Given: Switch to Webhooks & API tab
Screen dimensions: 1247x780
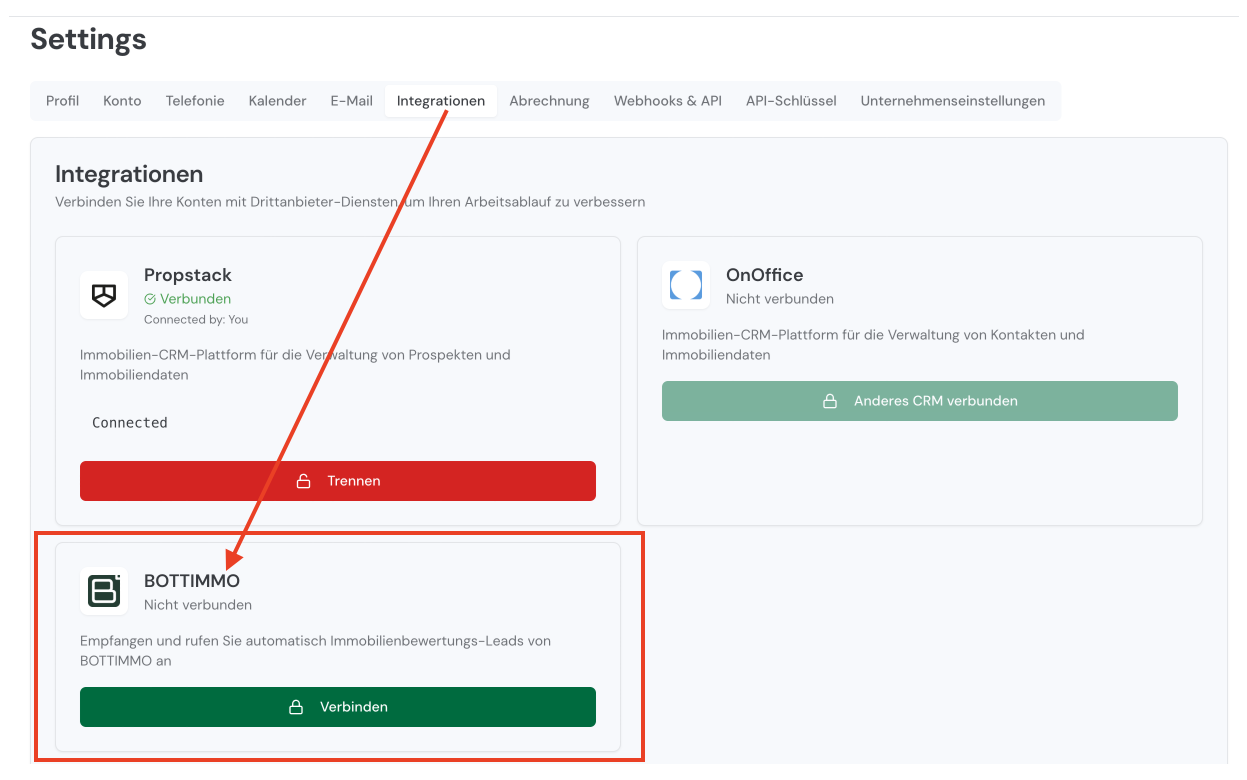Looking at the screenshot, I should tap(668, 101).
